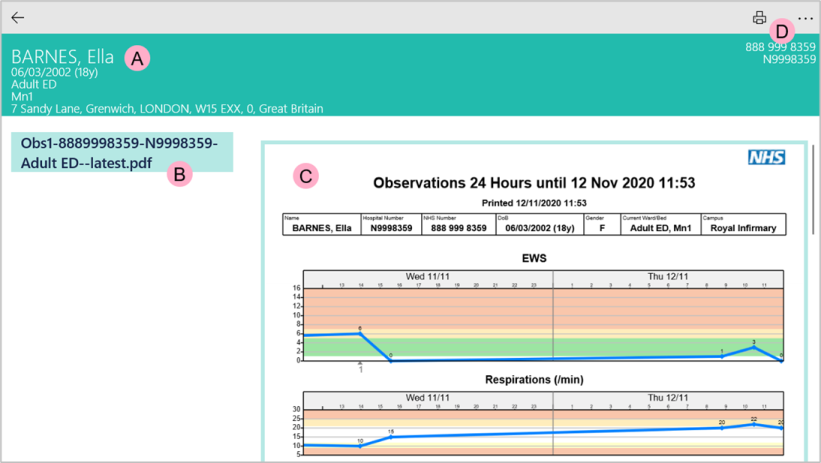Open the three-dot more options menu
The height and width of the screenshot is (463, 821).
(x=805, y=18)
